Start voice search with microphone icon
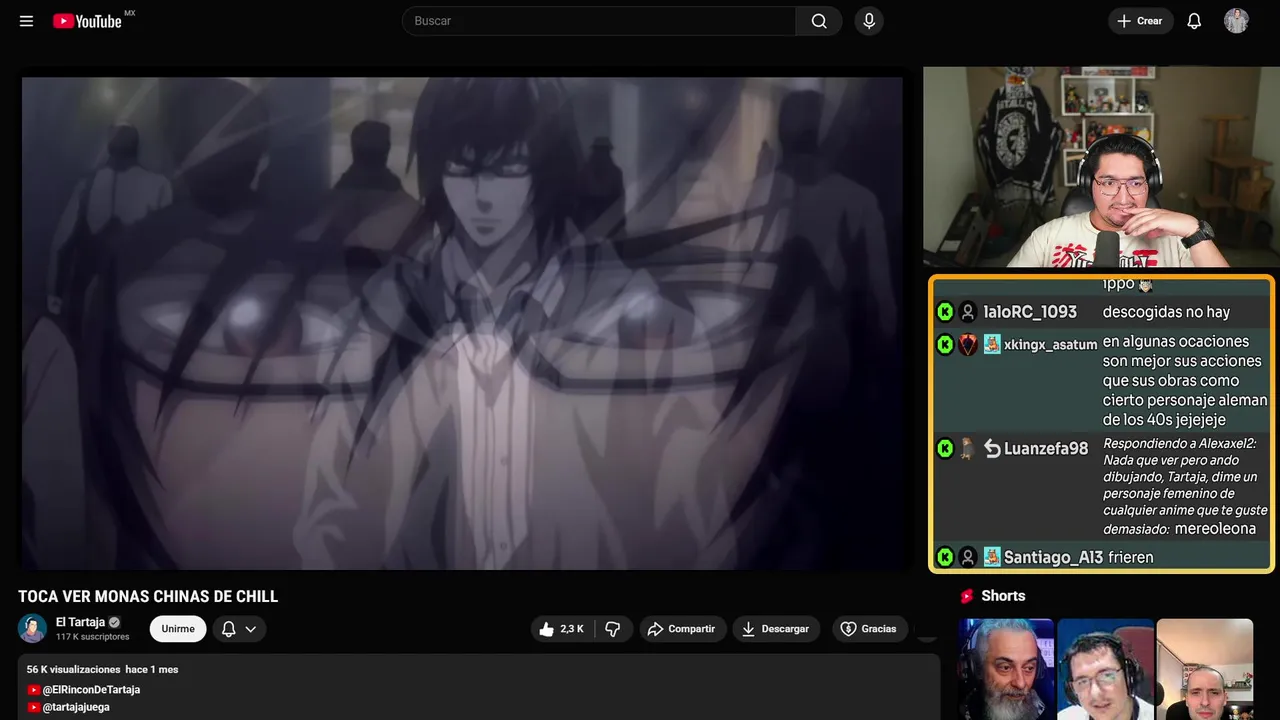 869,21
